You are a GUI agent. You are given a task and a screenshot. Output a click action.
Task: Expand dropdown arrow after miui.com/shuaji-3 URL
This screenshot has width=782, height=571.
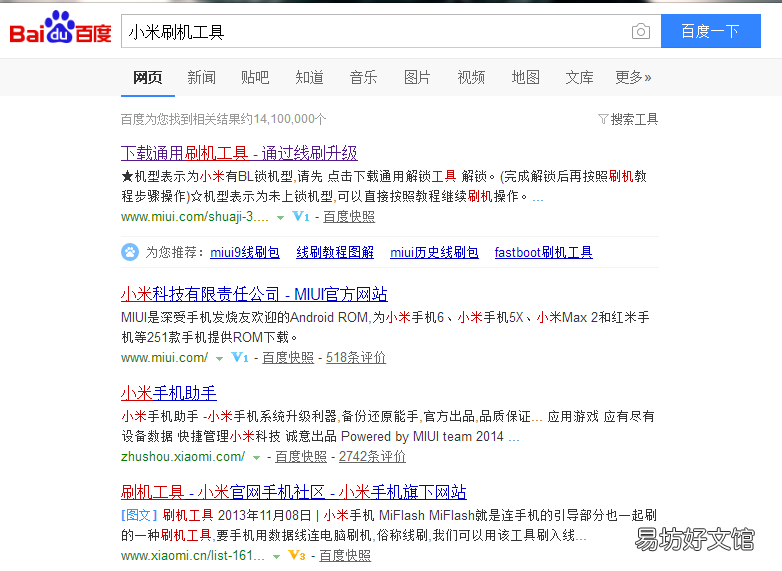pyautogui.click(x=280, y=218)
